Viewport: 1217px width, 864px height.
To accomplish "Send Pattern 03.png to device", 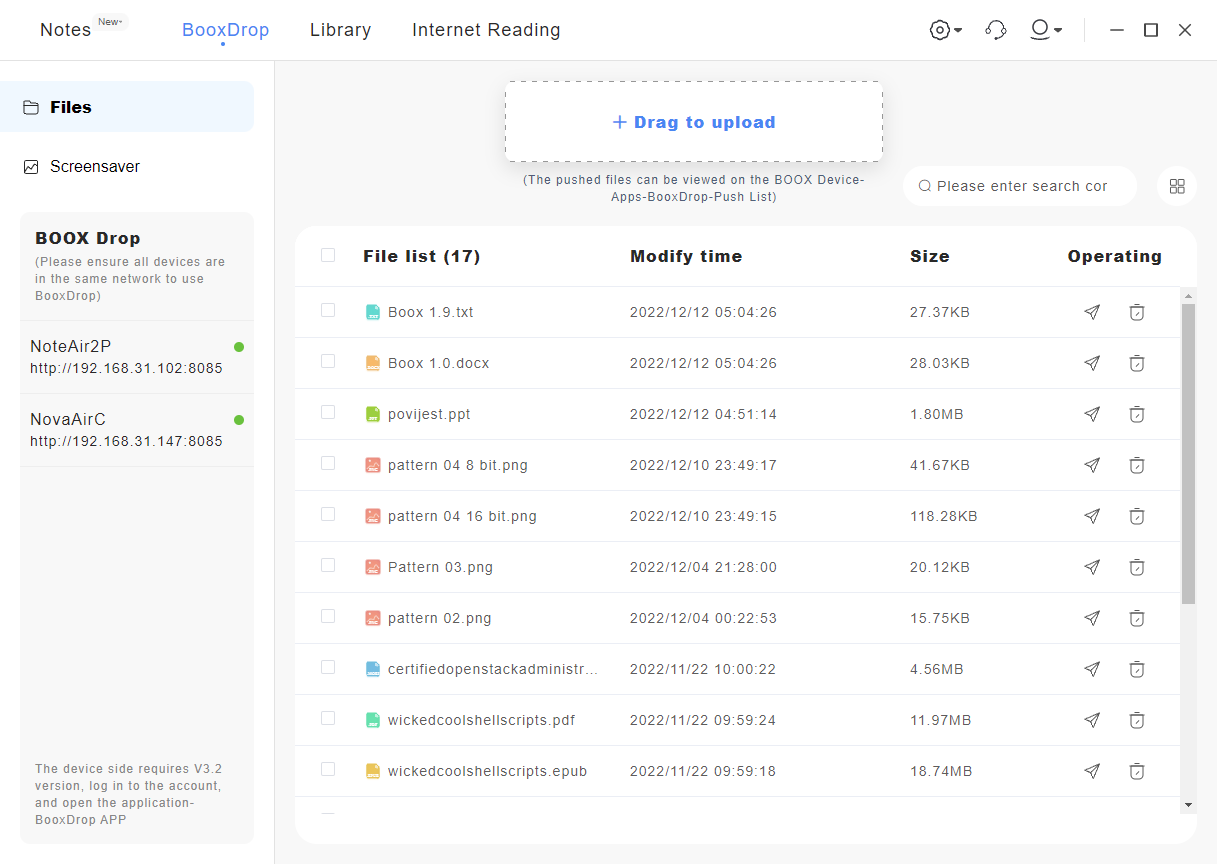I will pyautogui.click(x=1092, y=567).
